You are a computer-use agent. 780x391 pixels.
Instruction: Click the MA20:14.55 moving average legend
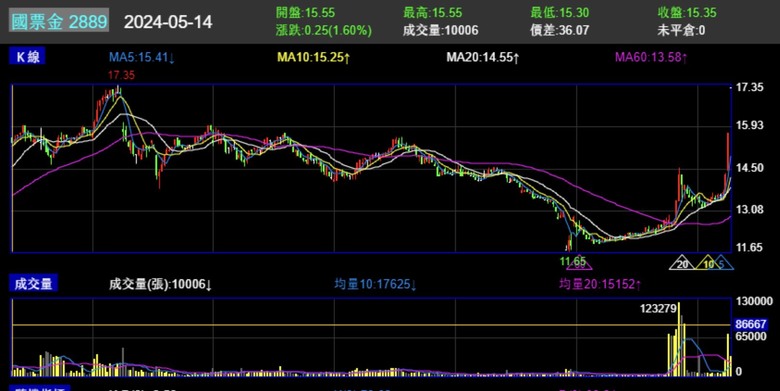tap(483, 57)
